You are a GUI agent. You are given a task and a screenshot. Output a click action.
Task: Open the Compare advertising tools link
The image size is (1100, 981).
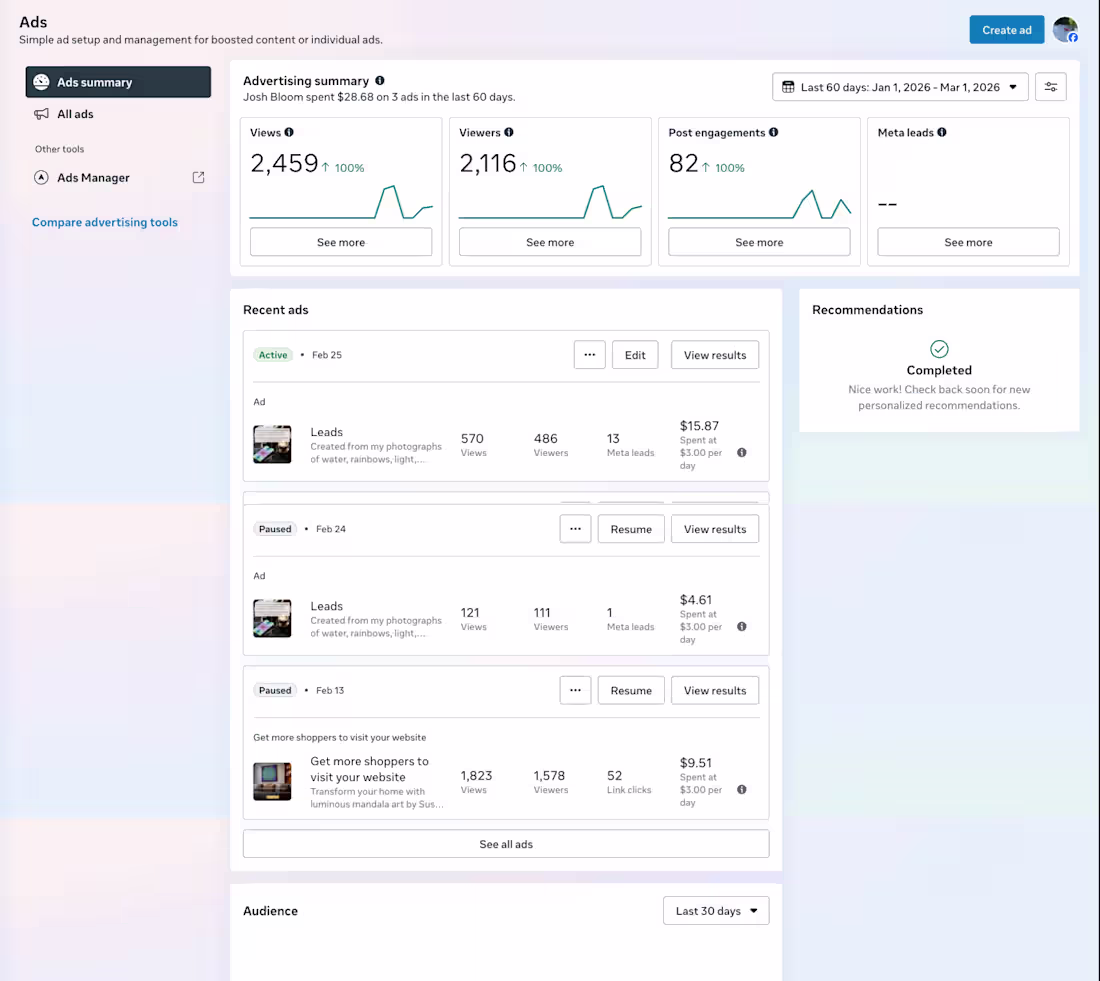[x=104, y=222]
